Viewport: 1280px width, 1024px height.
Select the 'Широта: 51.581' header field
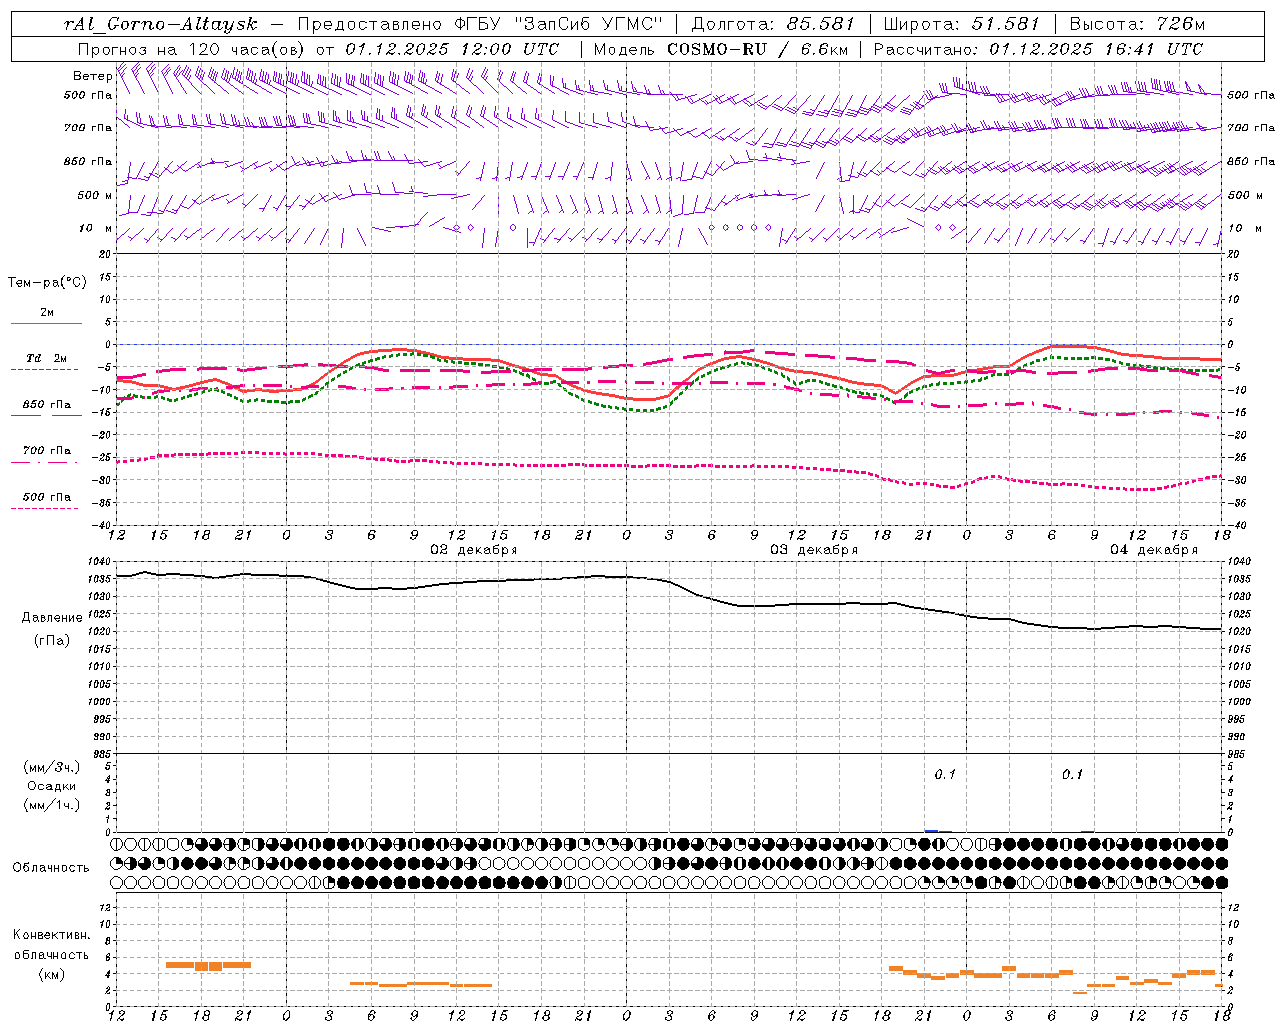point(961,24)
